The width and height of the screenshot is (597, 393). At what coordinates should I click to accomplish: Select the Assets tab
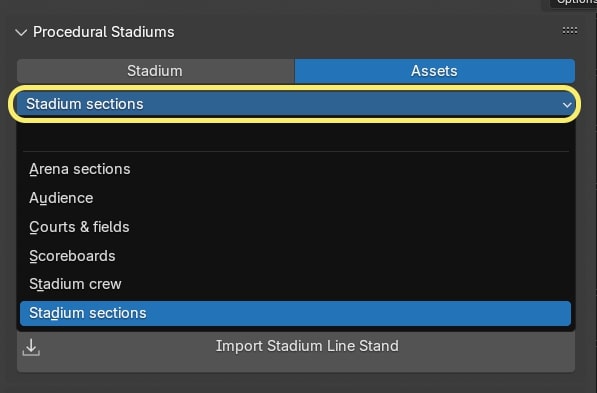tap(434, 71)
